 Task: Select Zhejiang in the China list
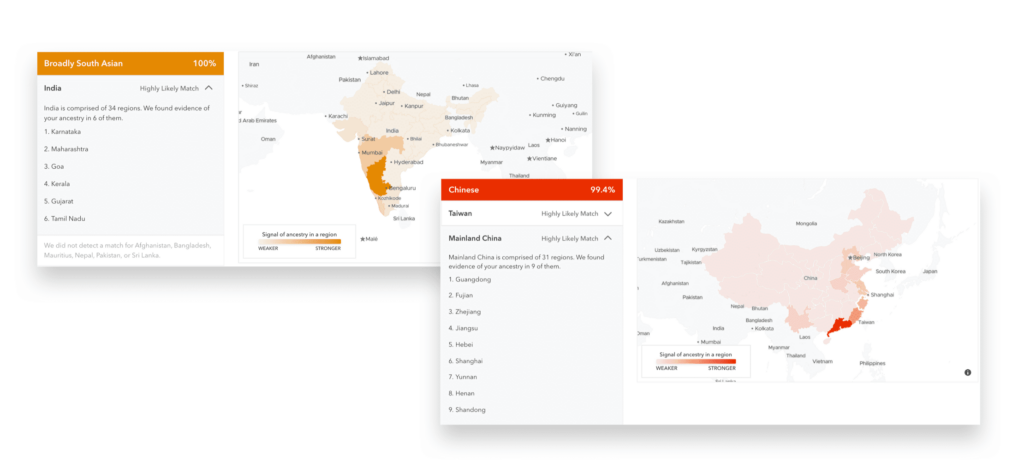465,312
